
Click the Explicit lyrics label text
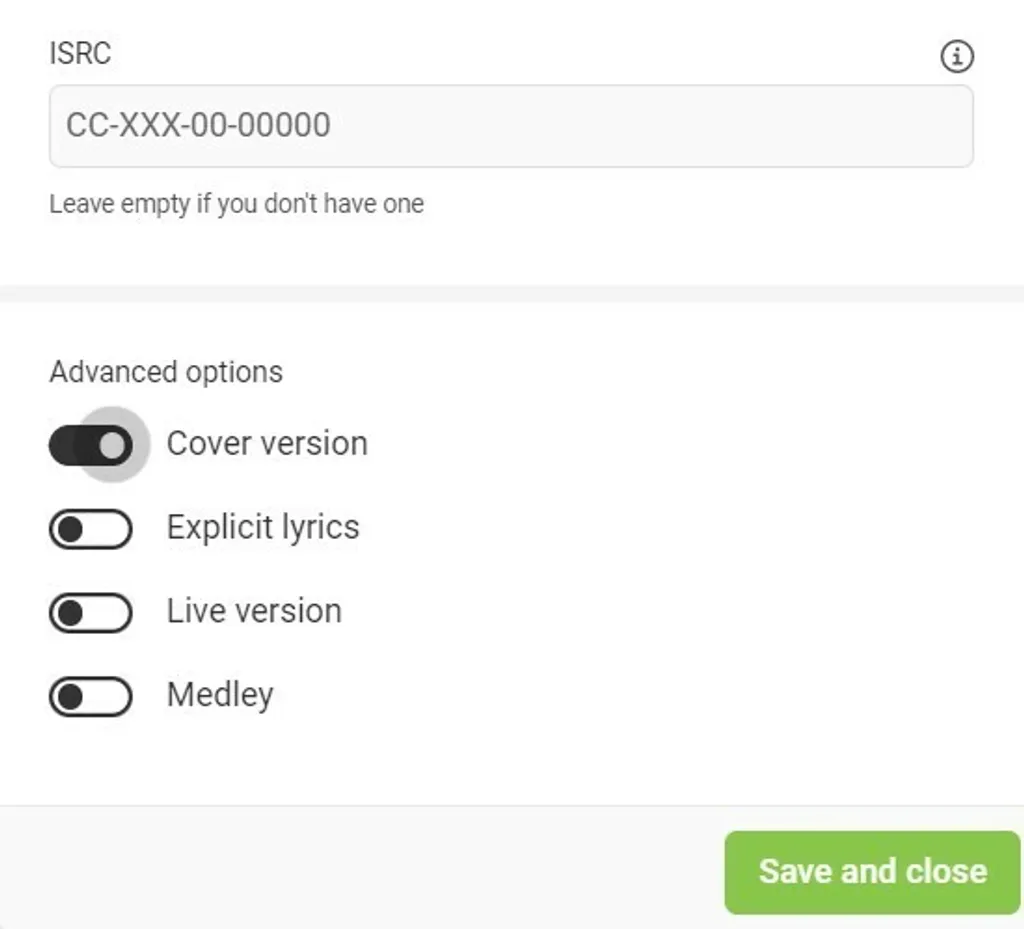263,527
